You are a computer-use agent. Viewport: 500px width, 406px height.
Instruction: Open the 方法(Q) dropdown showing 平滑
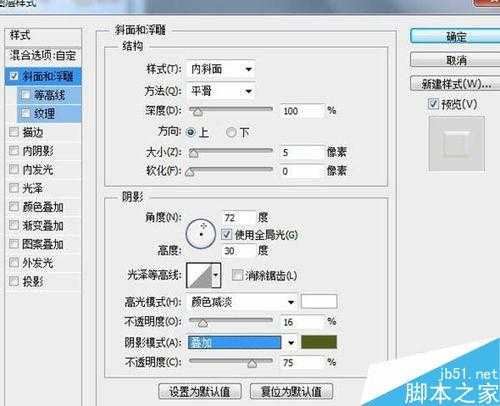pyautogui.click(x=221, y=91)
